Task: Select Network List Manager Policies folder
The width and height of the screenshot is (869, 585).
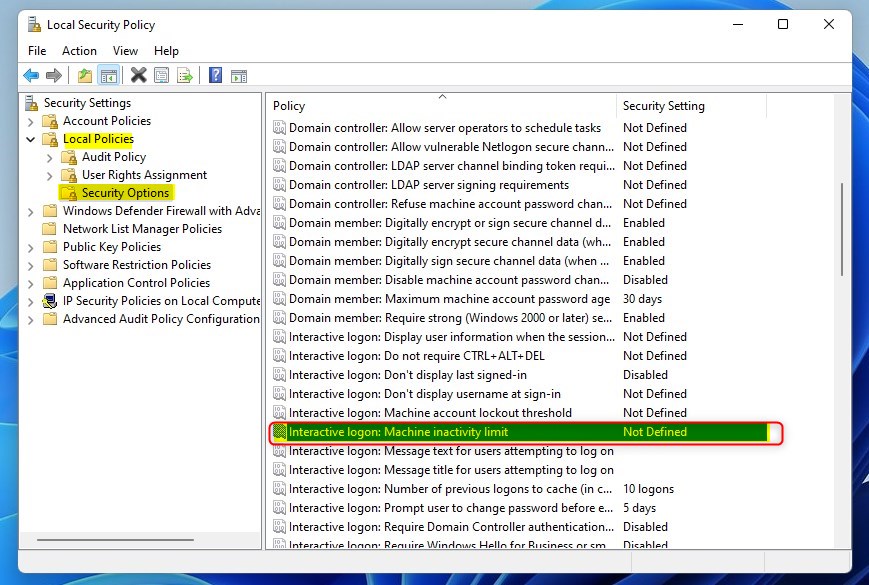Action: pos(142,229)
